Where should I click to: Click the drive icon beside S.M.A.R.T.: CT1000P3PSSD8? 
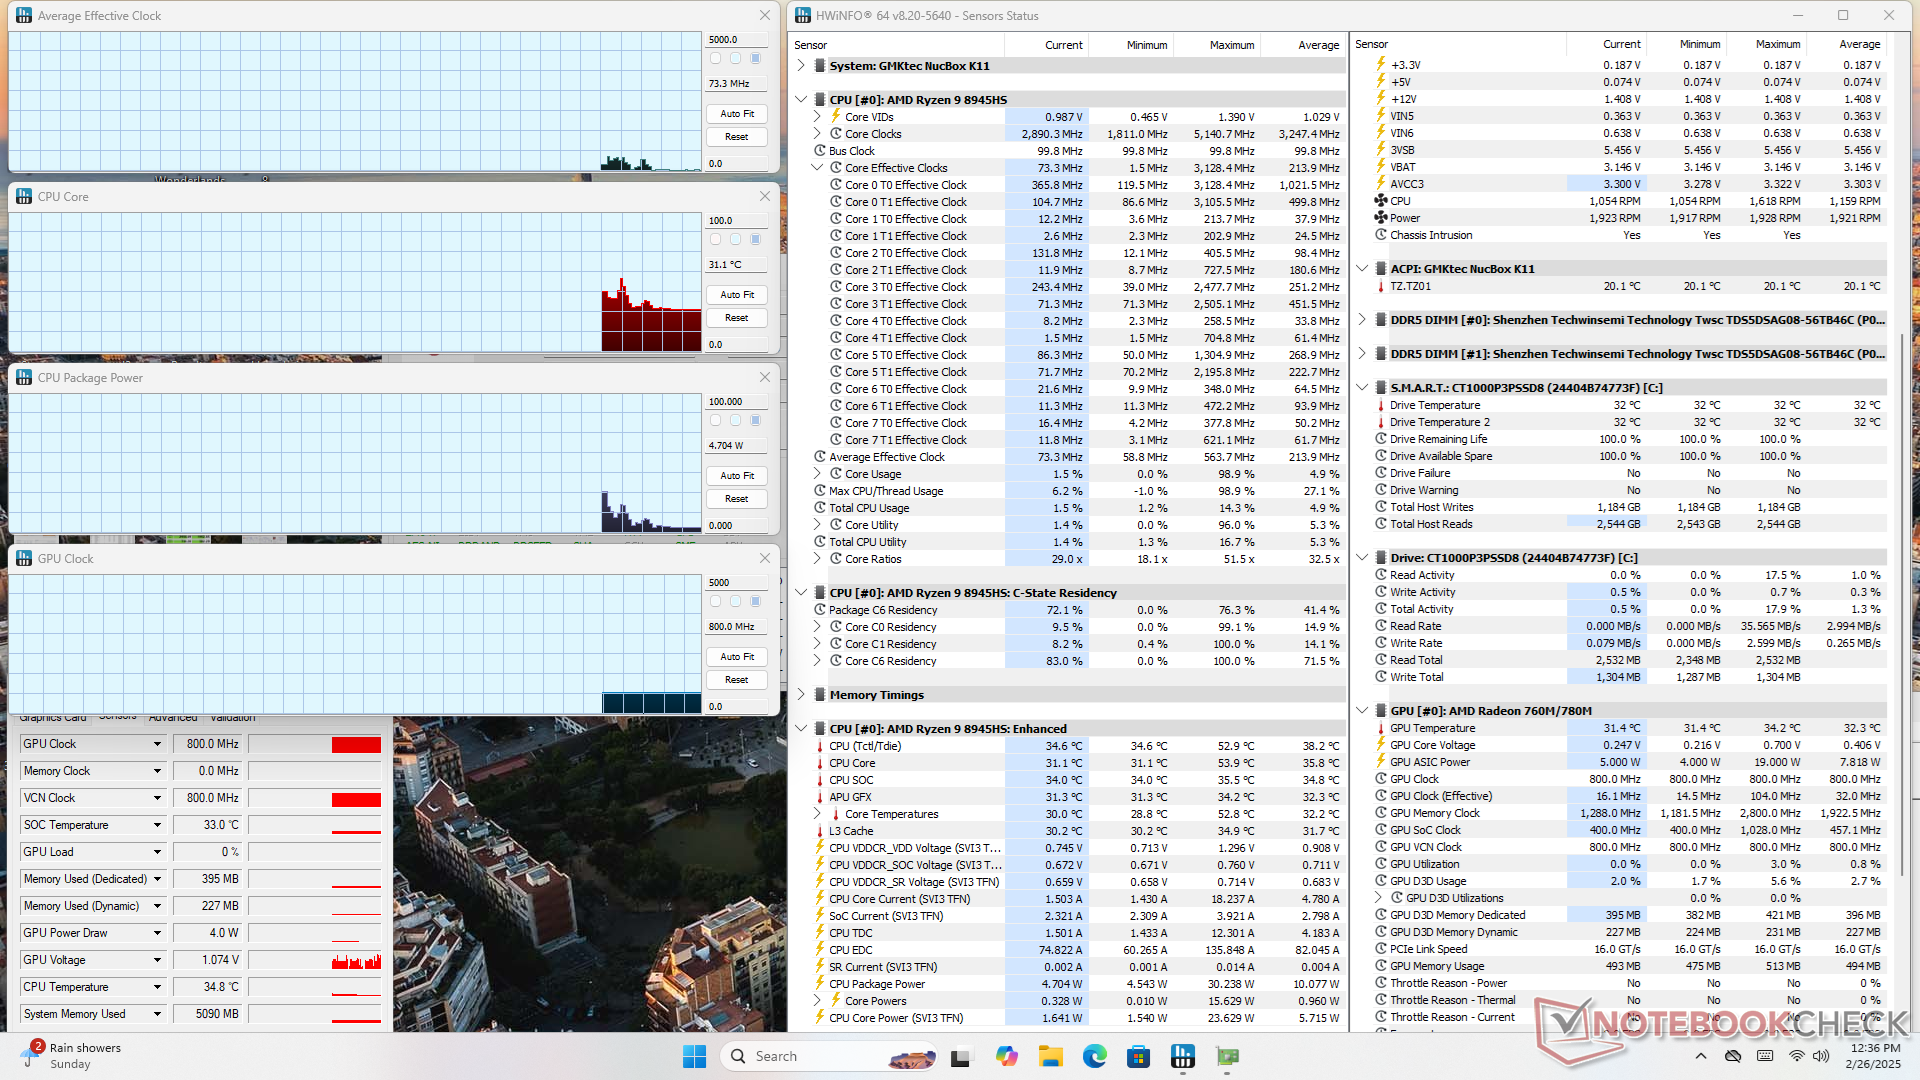click(1381, 388)
